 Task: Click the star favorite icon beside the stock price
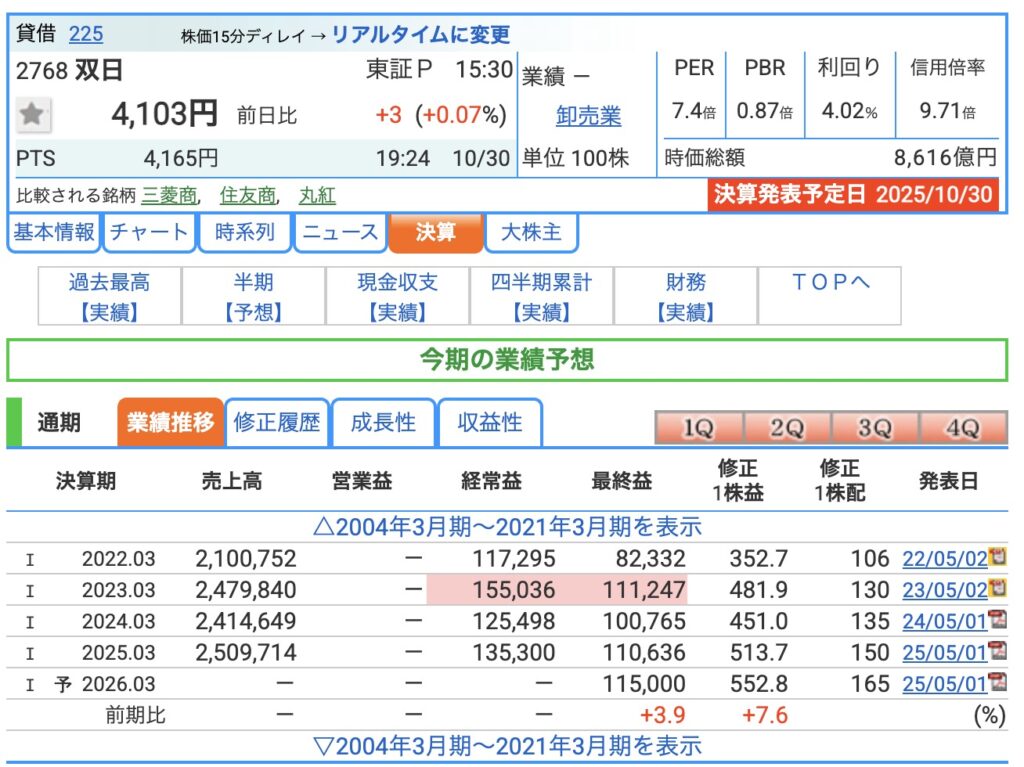click(x=33, y=115)
